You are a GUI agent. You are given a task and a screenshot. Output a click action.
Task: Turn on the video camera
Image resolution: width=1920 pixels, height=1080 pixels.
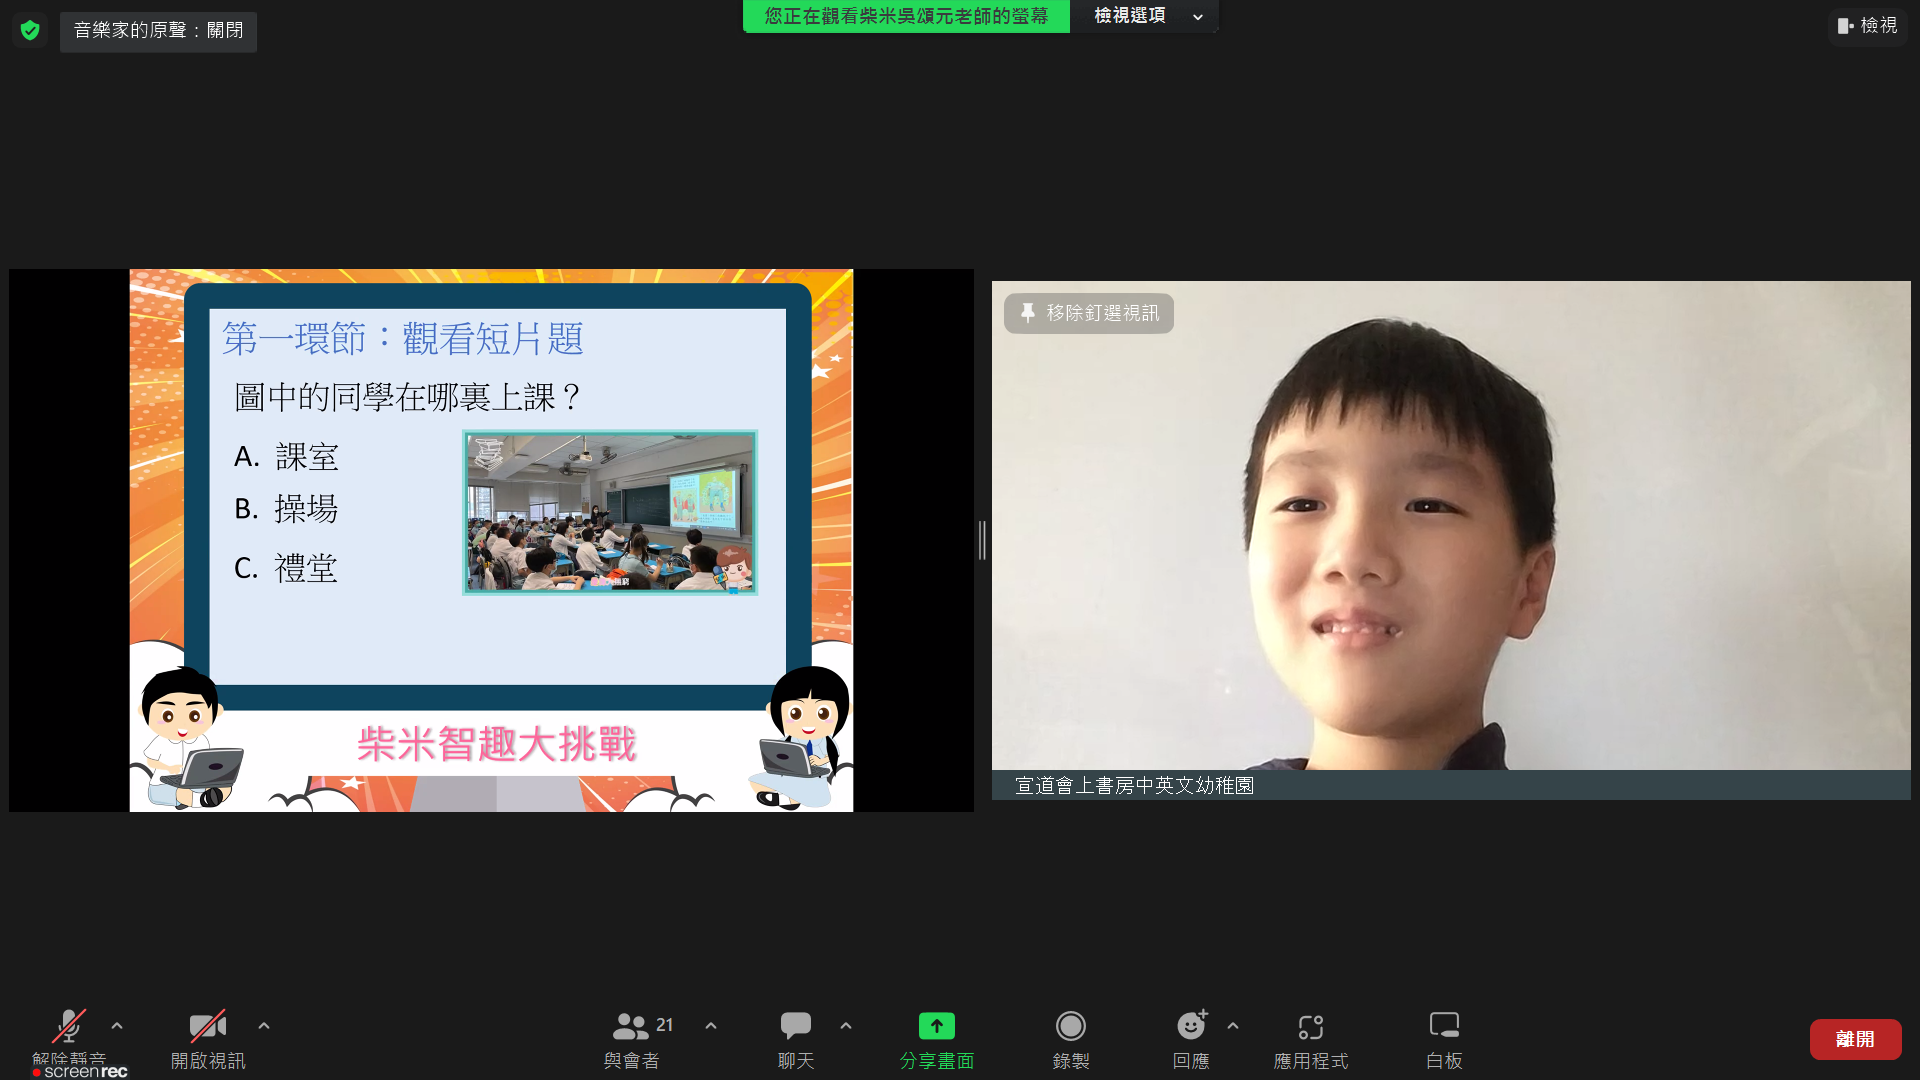[x=207, y=1027]
